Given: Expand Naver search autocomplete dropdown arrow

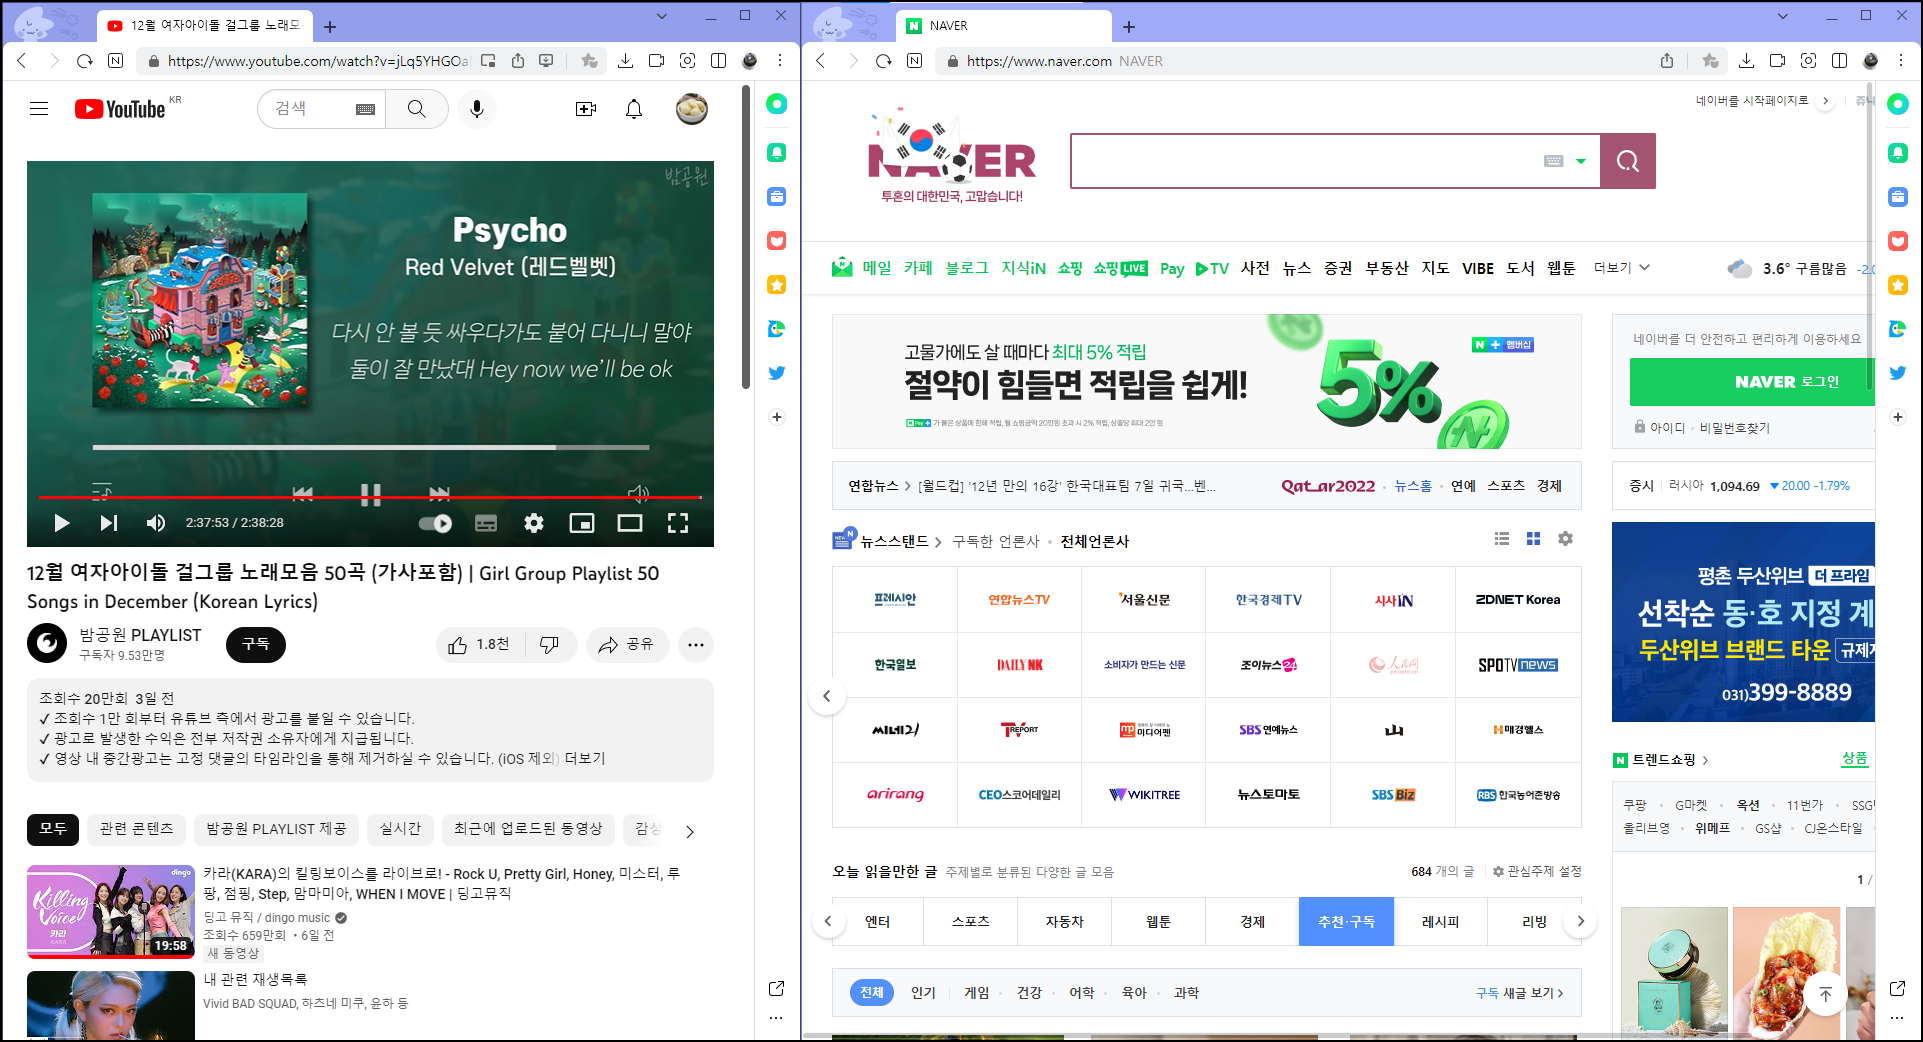Looking at the screenshot, I should point(1581,161).
